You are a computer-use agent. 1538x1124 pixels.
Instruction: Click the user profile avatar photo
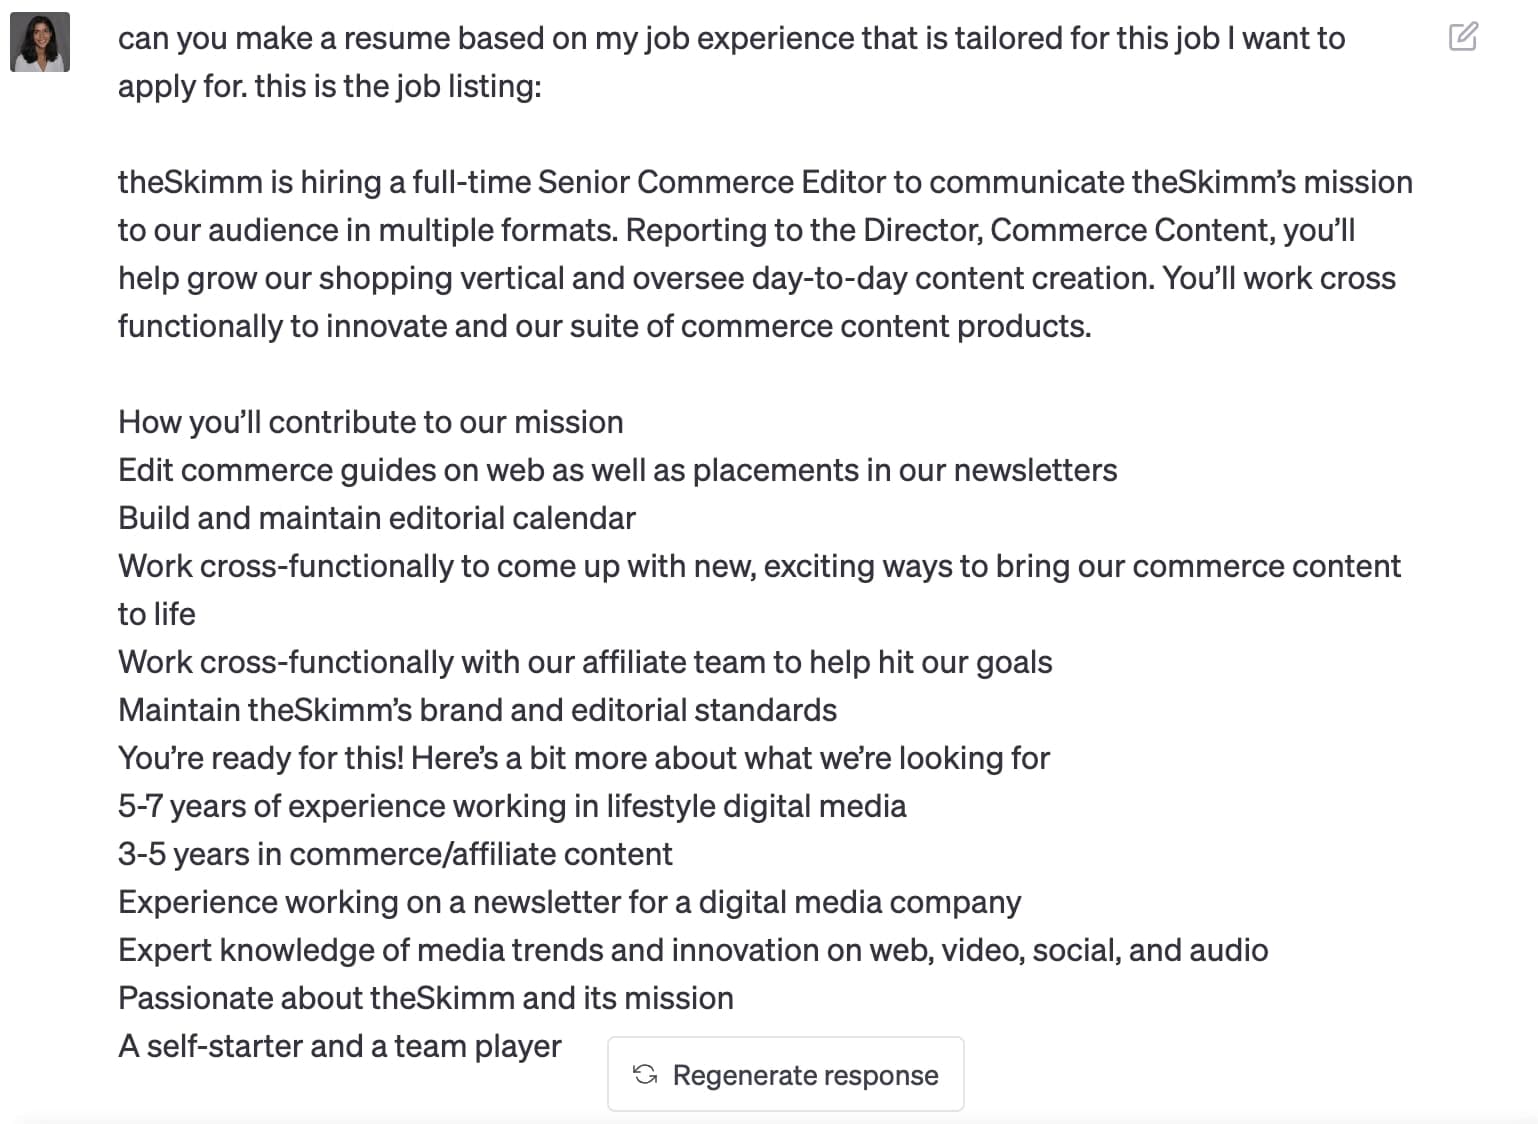40,42
